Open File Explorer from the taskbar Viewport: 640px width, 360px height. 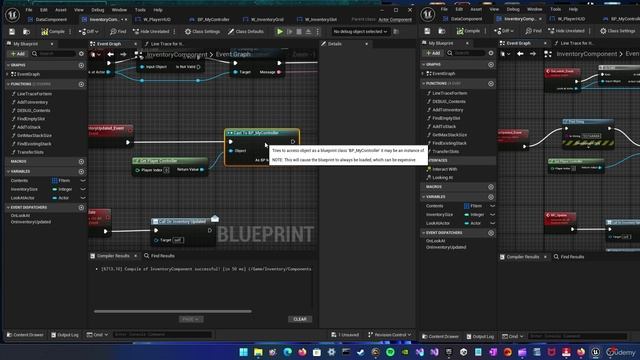click(258, 352)
